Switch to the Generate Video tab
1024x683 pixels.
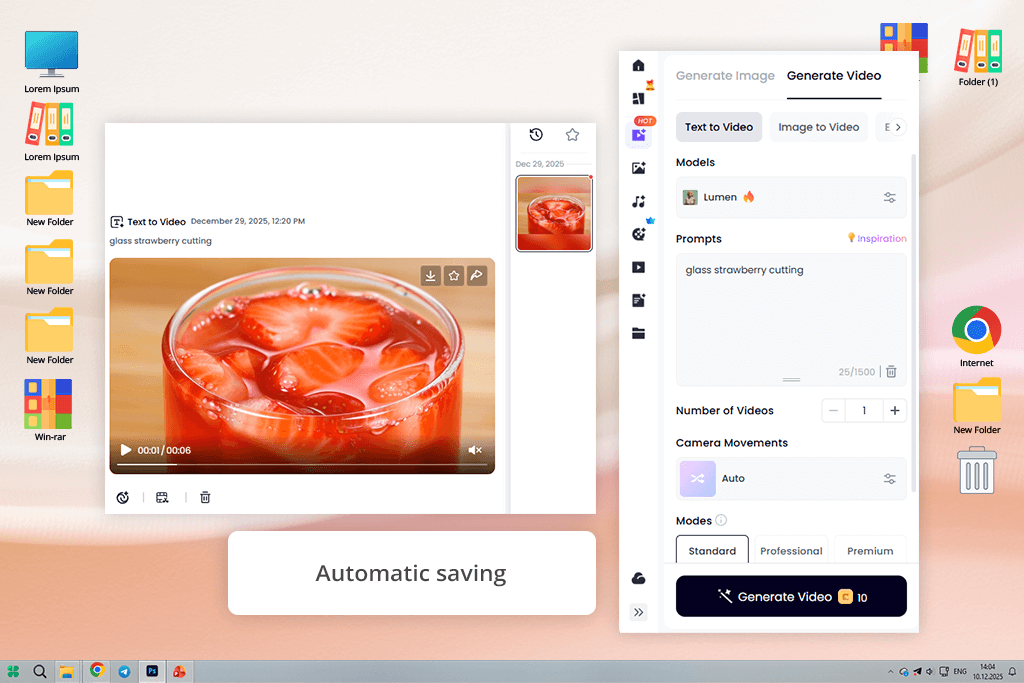[x=834, y=76]
